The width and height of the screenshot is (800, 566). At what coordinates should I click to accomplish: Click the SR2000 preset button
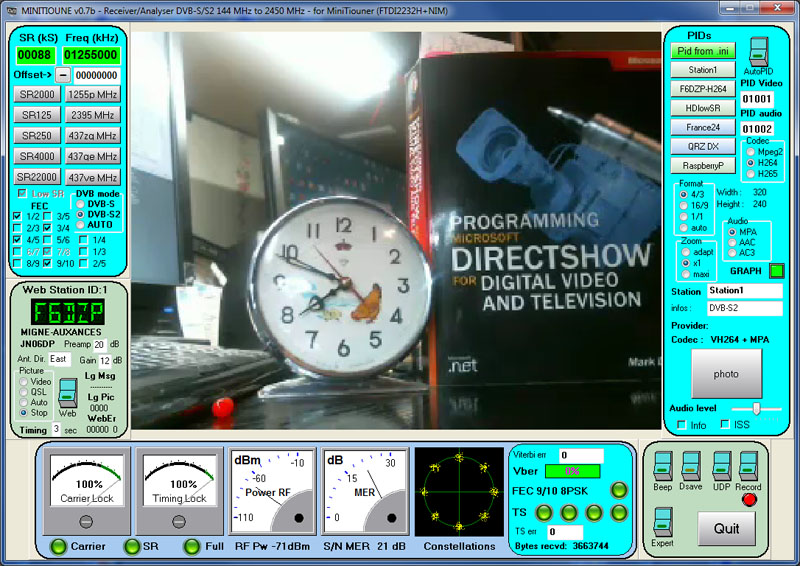coord(37,94)
